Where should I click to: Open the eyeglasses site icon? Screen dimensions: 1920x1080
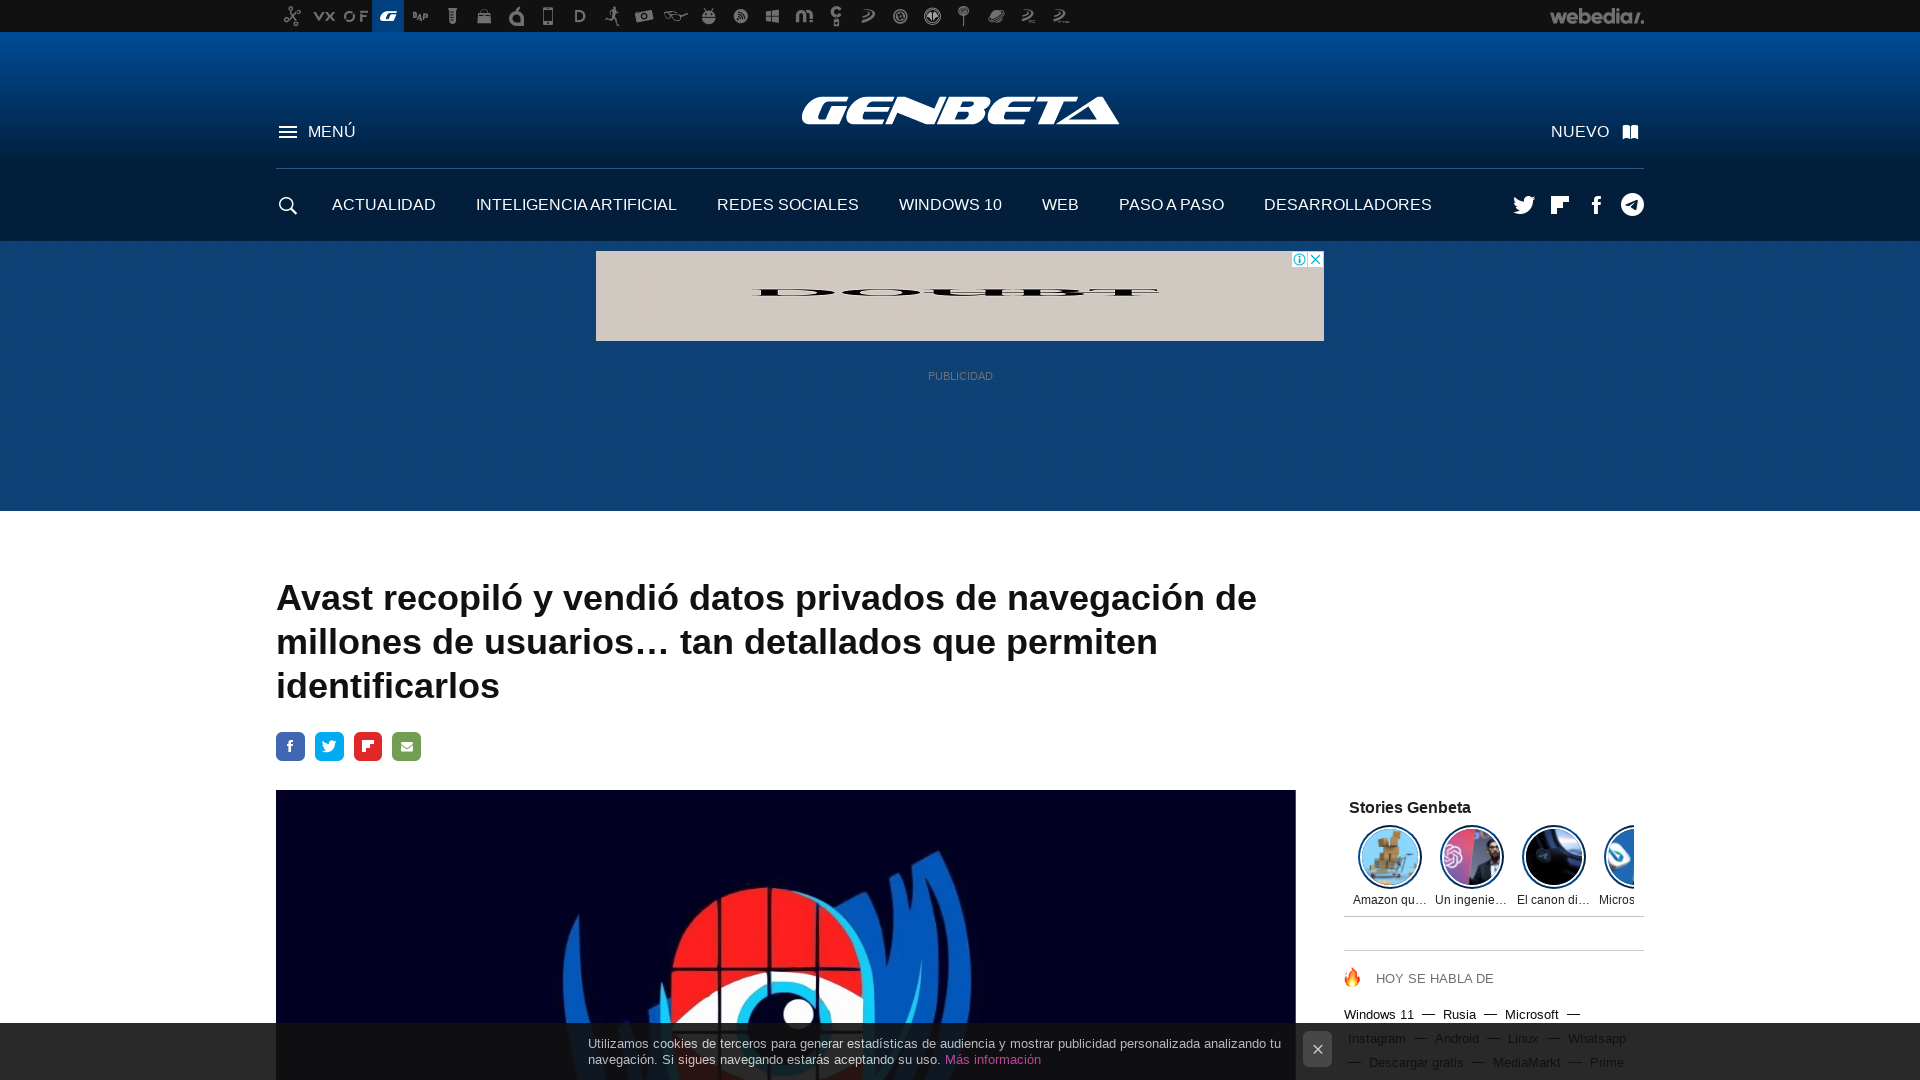[676, 16]
